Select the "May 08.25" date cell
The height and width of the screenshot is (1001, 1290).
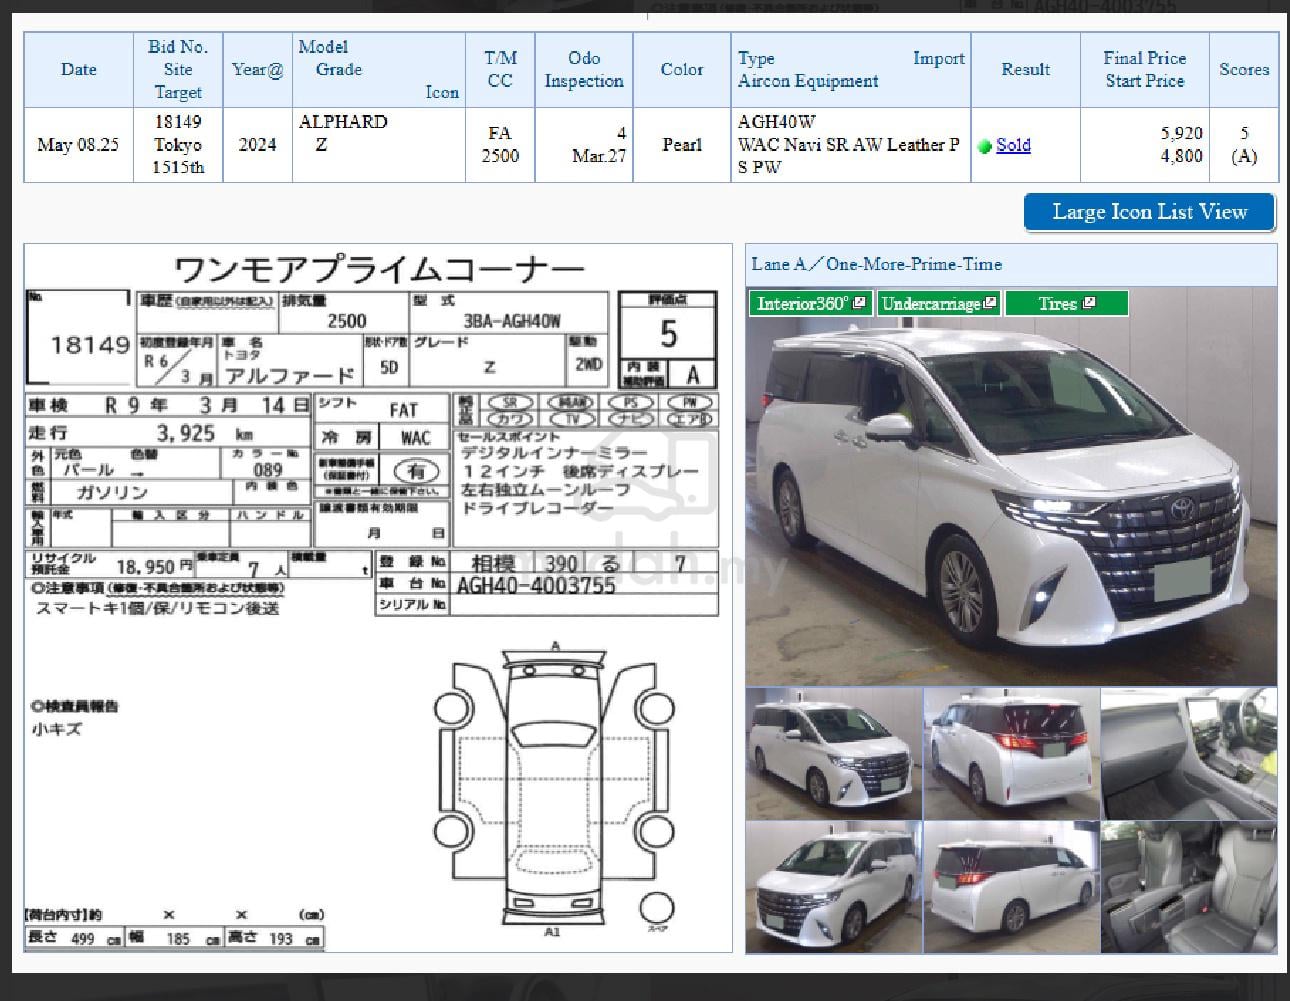79,145
